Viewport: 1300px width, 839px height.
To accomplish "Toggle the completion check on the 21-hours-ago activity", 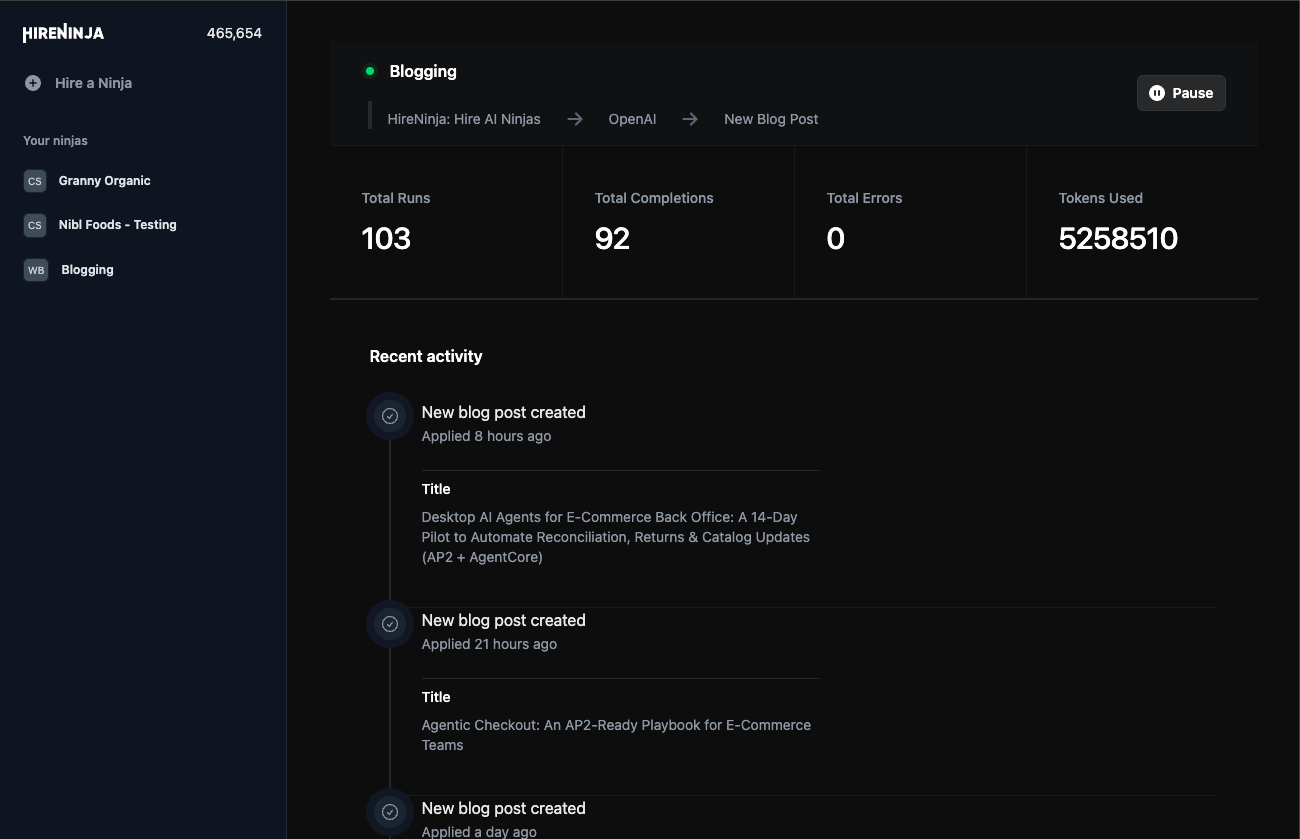I will coord(389,623).
